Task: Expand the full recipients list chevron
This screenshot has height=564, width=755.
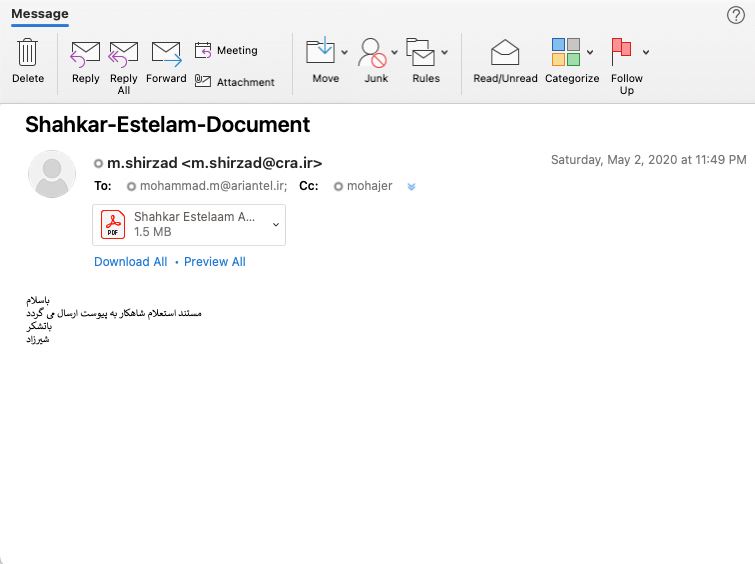Action: (x=411, y=186)
